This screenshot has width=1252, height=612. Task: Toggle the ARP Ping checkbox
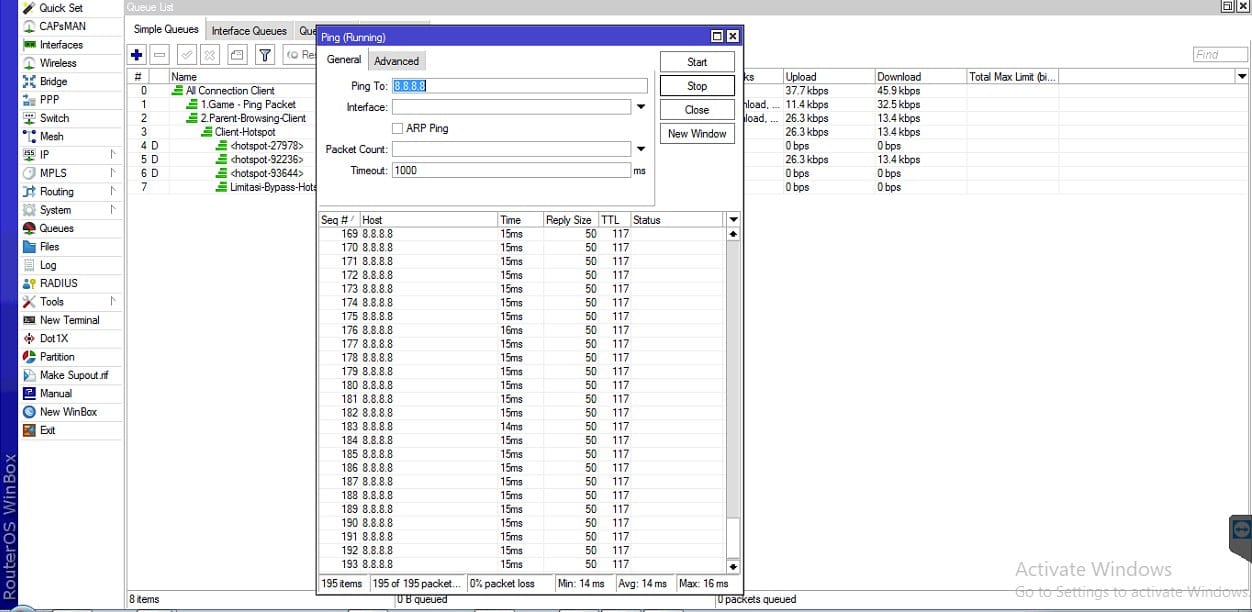pyautogui.click(x=398, y=128)
